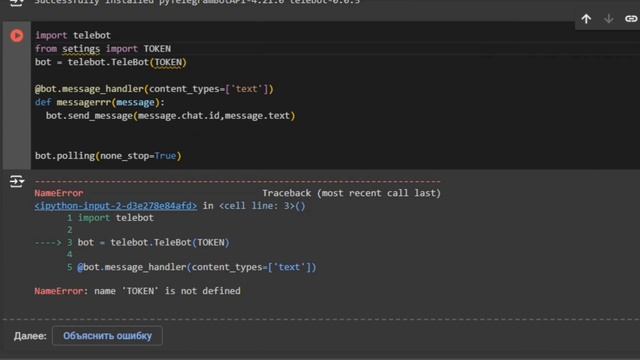Stop the running cell with the red button
This screenshot has height=360, width=640.
pyautogui.click(x=17, y=36)
